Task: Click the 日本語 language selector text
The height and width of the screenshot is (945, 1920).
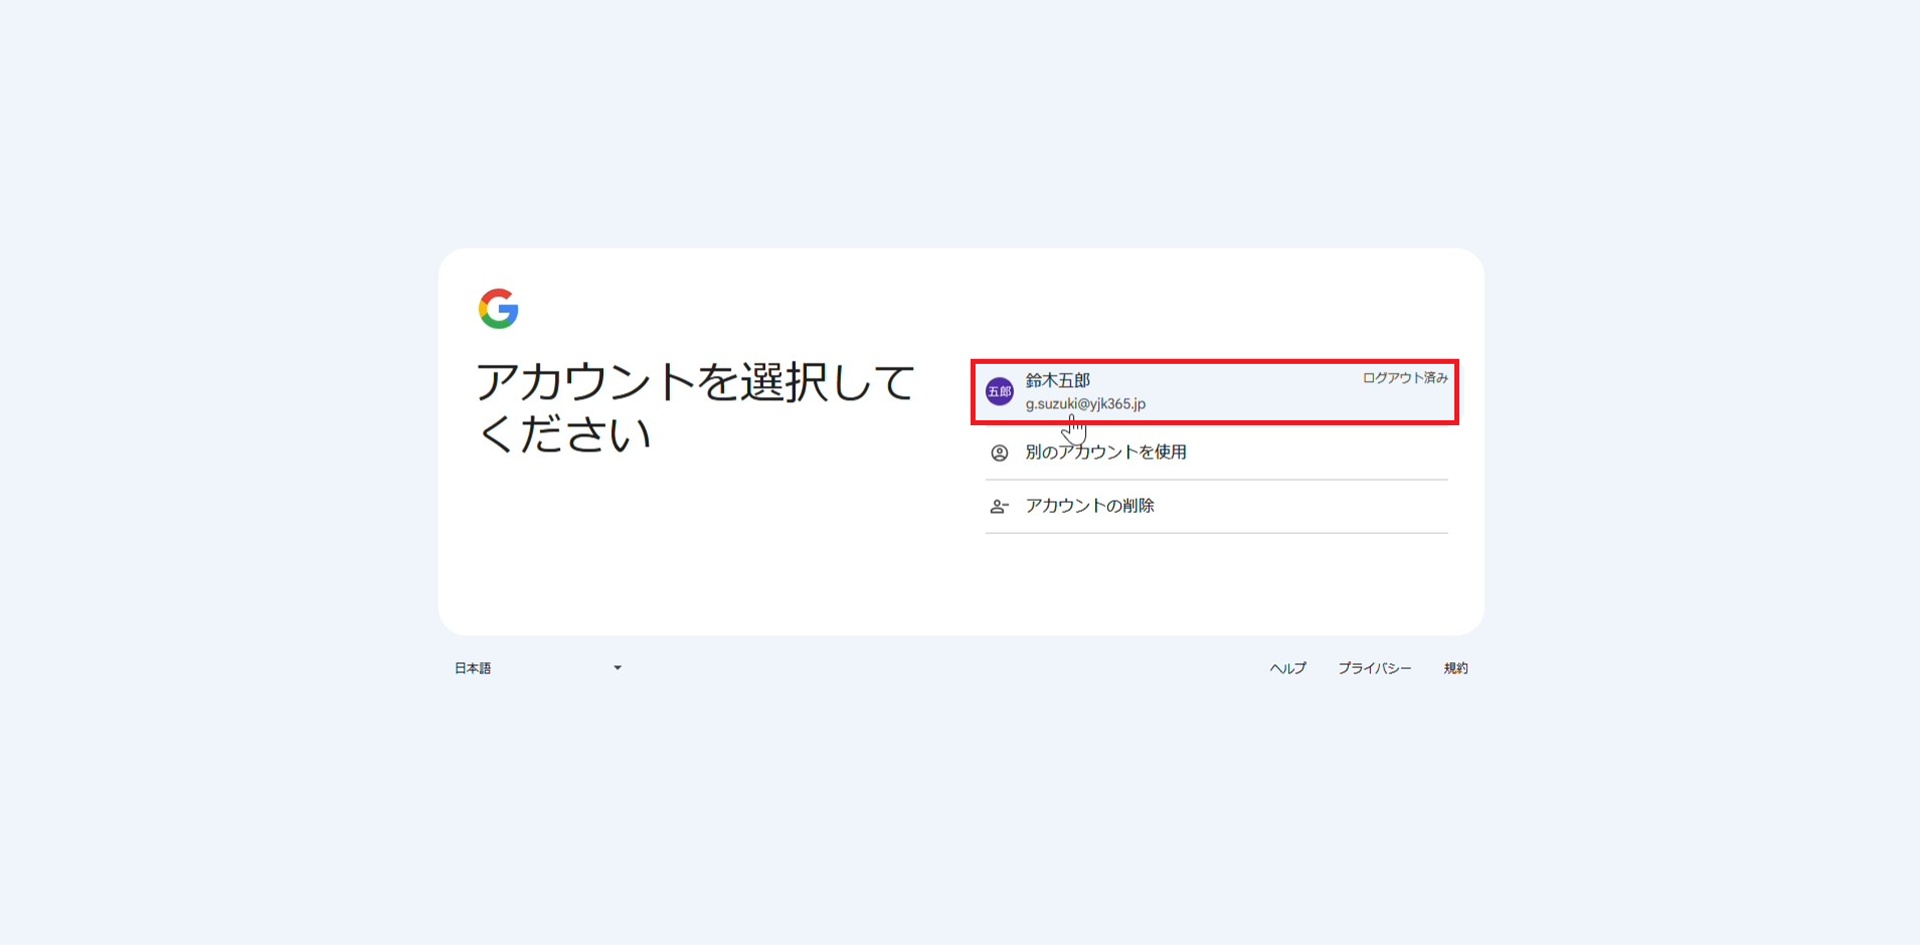Action: click(x=473, y=668)
